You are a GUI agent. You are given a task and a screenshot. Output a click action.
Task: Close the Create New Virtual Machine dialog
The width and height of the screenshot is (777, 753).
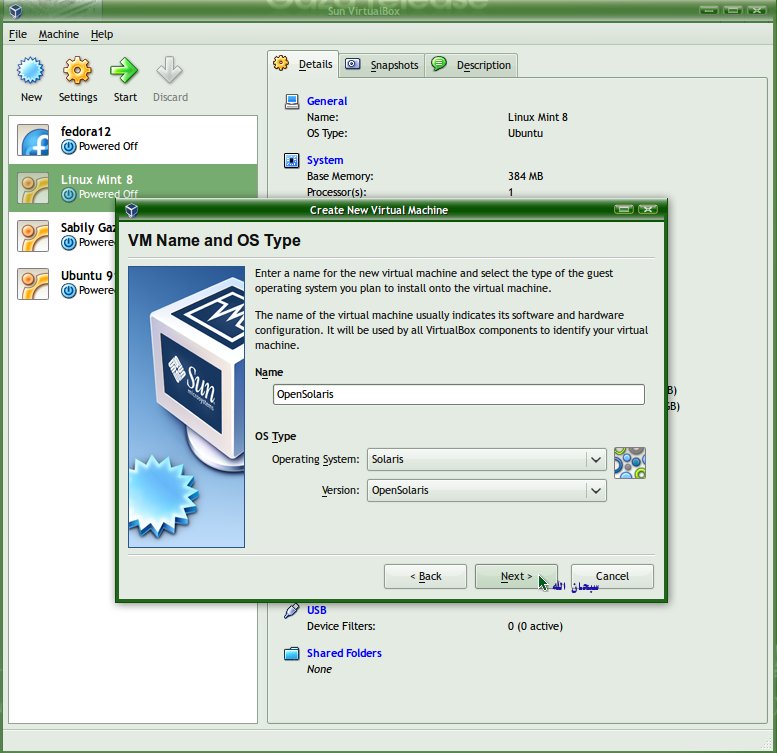[648, 209]
